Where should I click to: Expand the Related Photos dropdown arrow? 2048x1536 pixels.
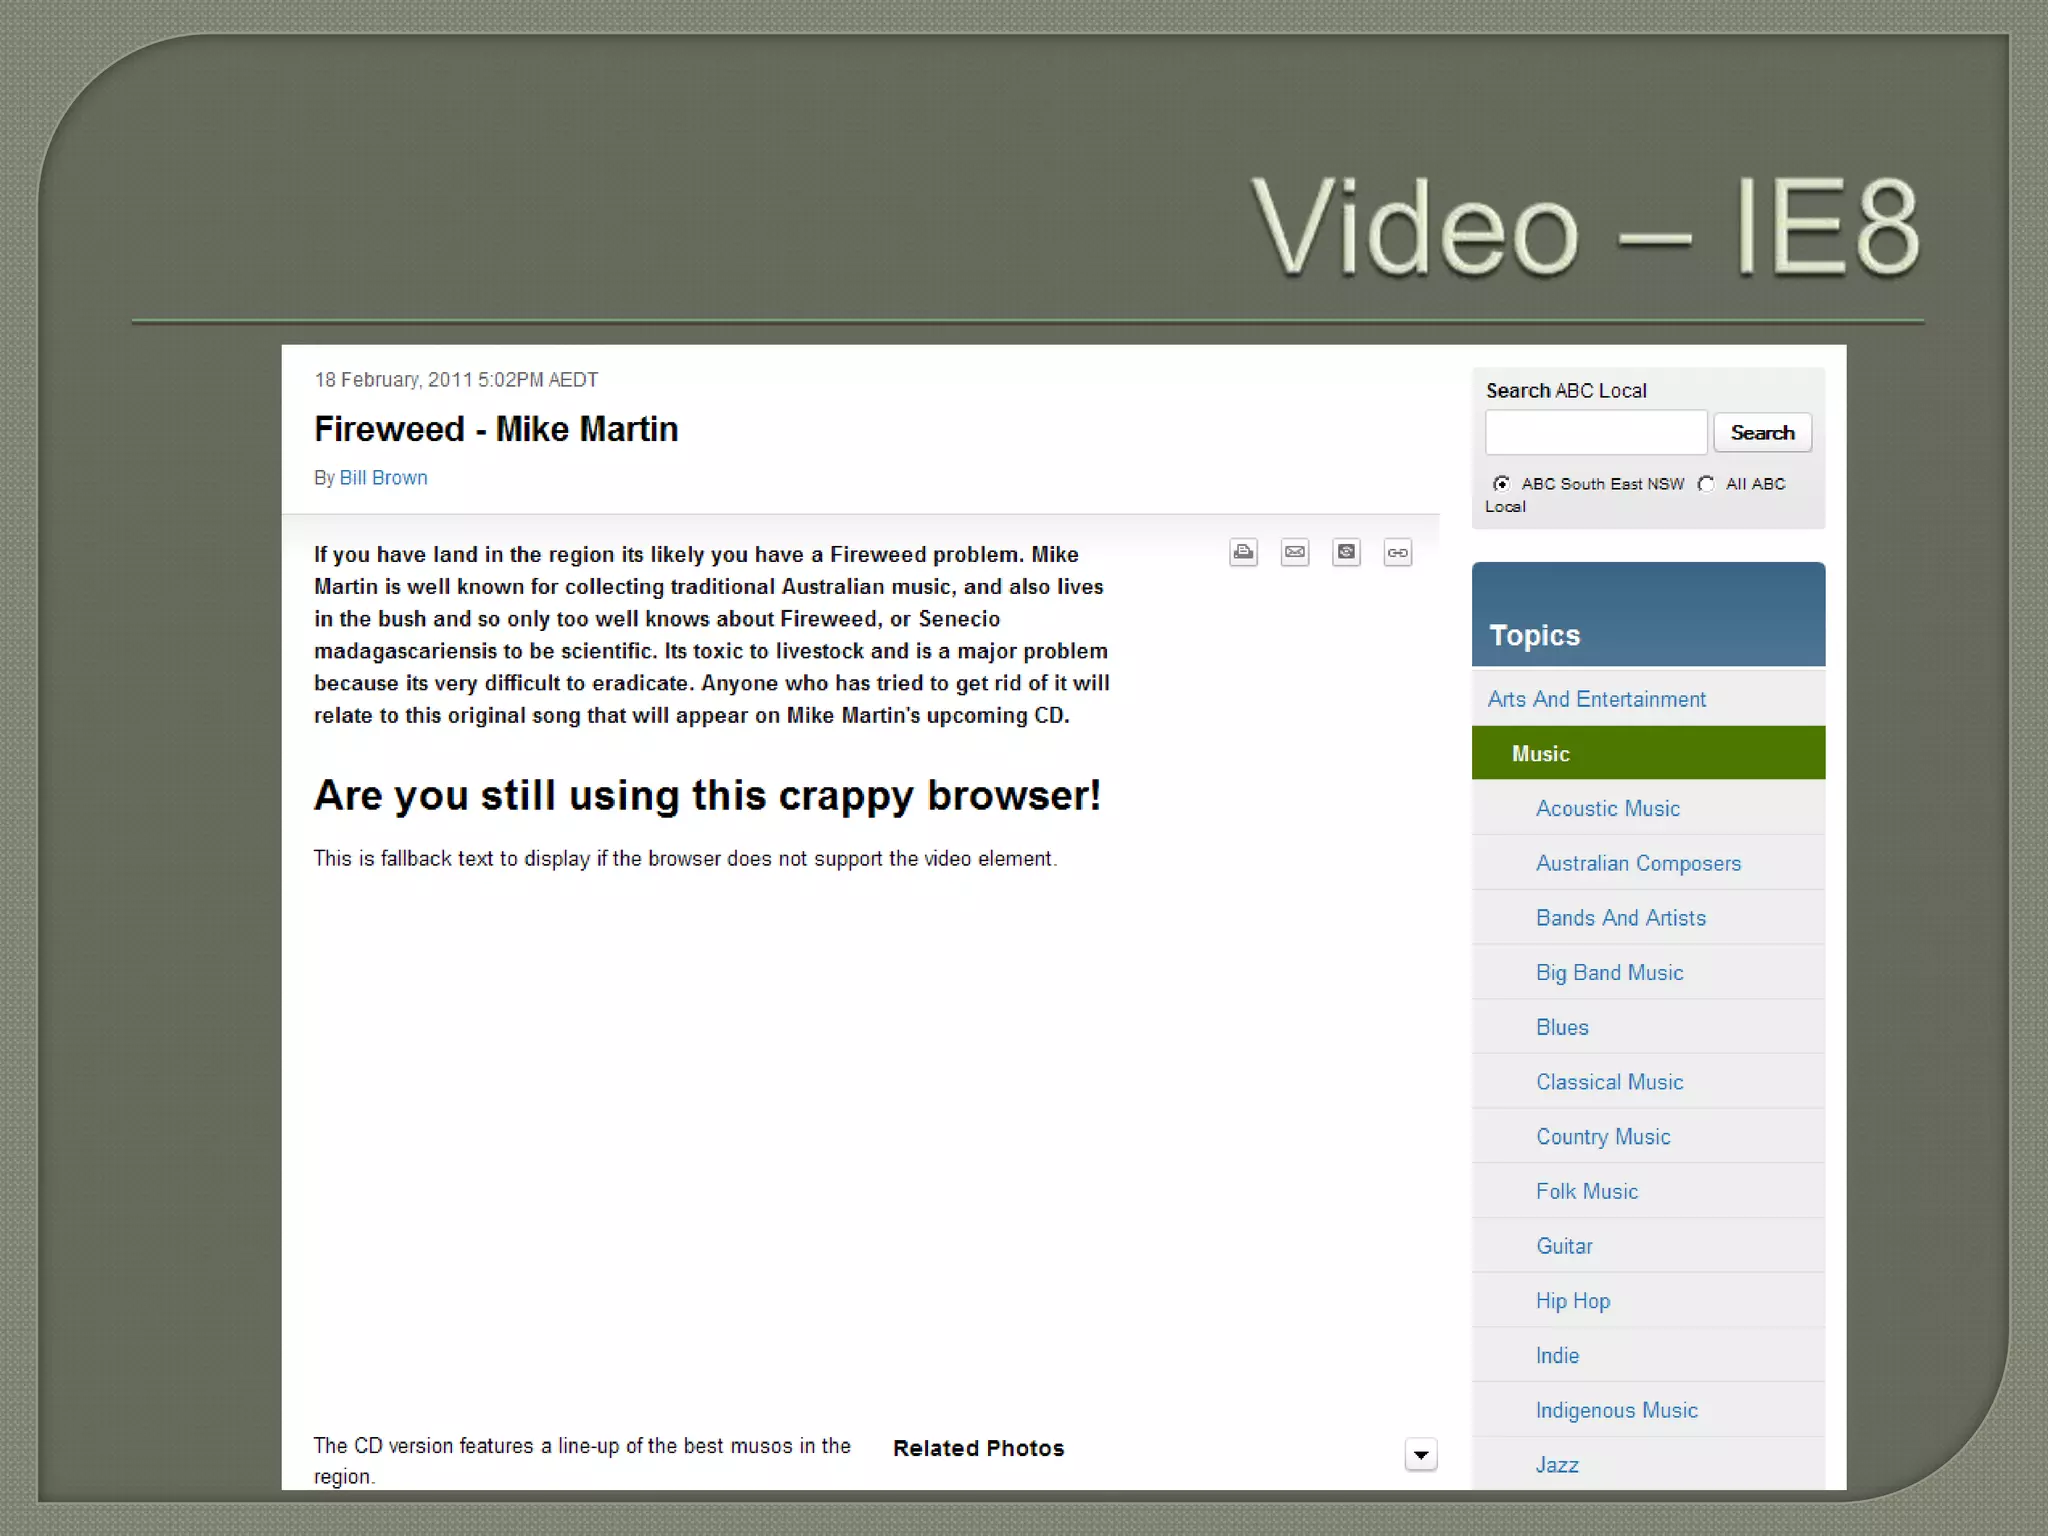tap(1421, 1455)
